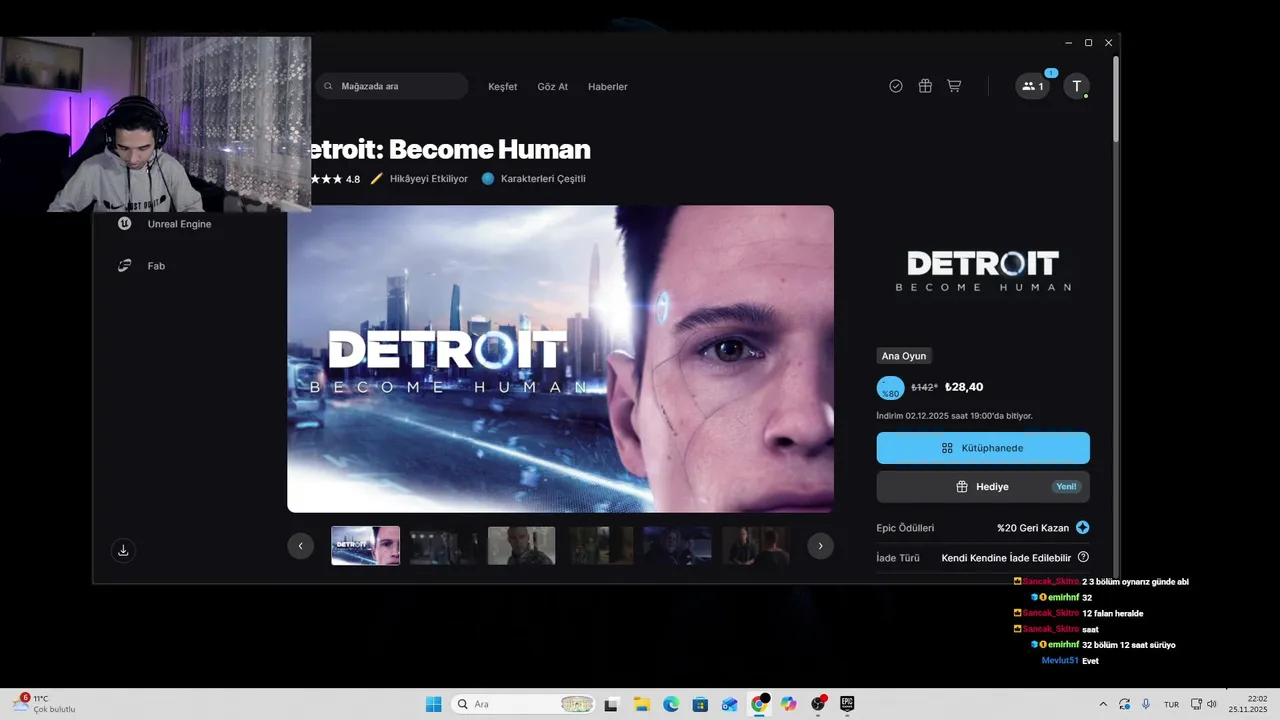Open OBS Studio from the taskbar

coord(818,704)
